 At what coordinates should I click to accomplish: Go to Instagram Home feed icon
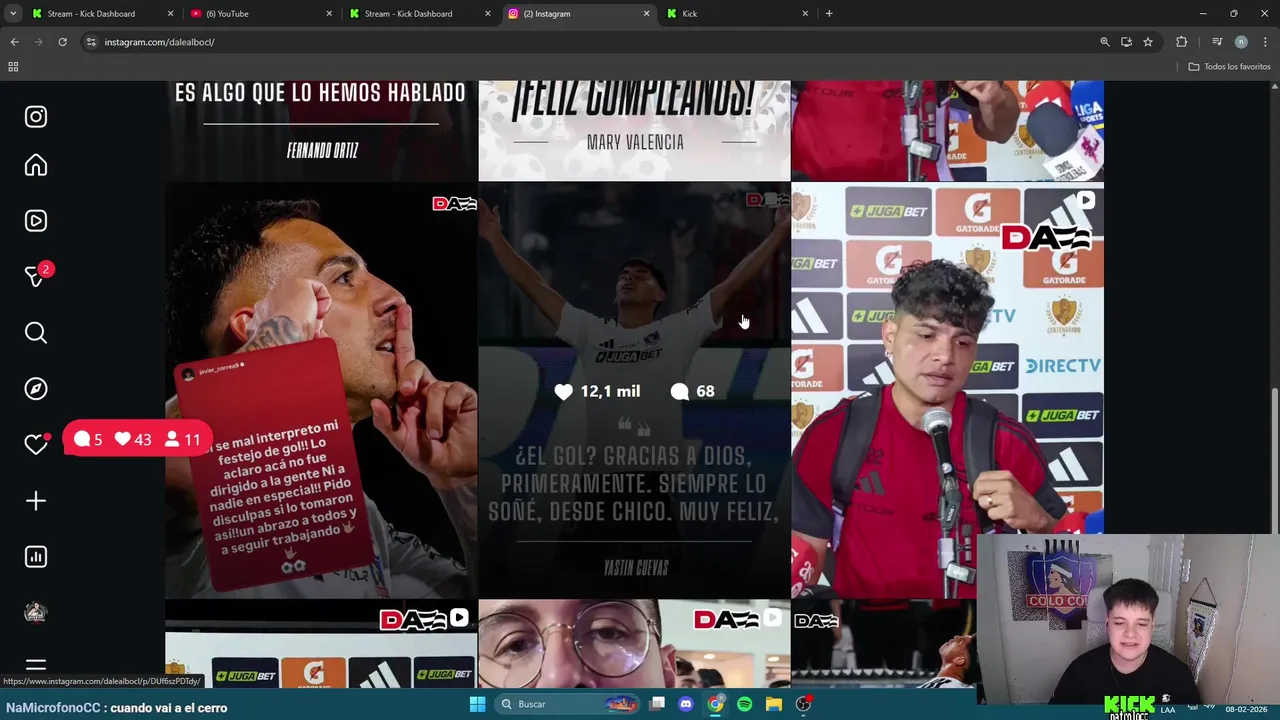pyautogui.click(x=36, y=166)
